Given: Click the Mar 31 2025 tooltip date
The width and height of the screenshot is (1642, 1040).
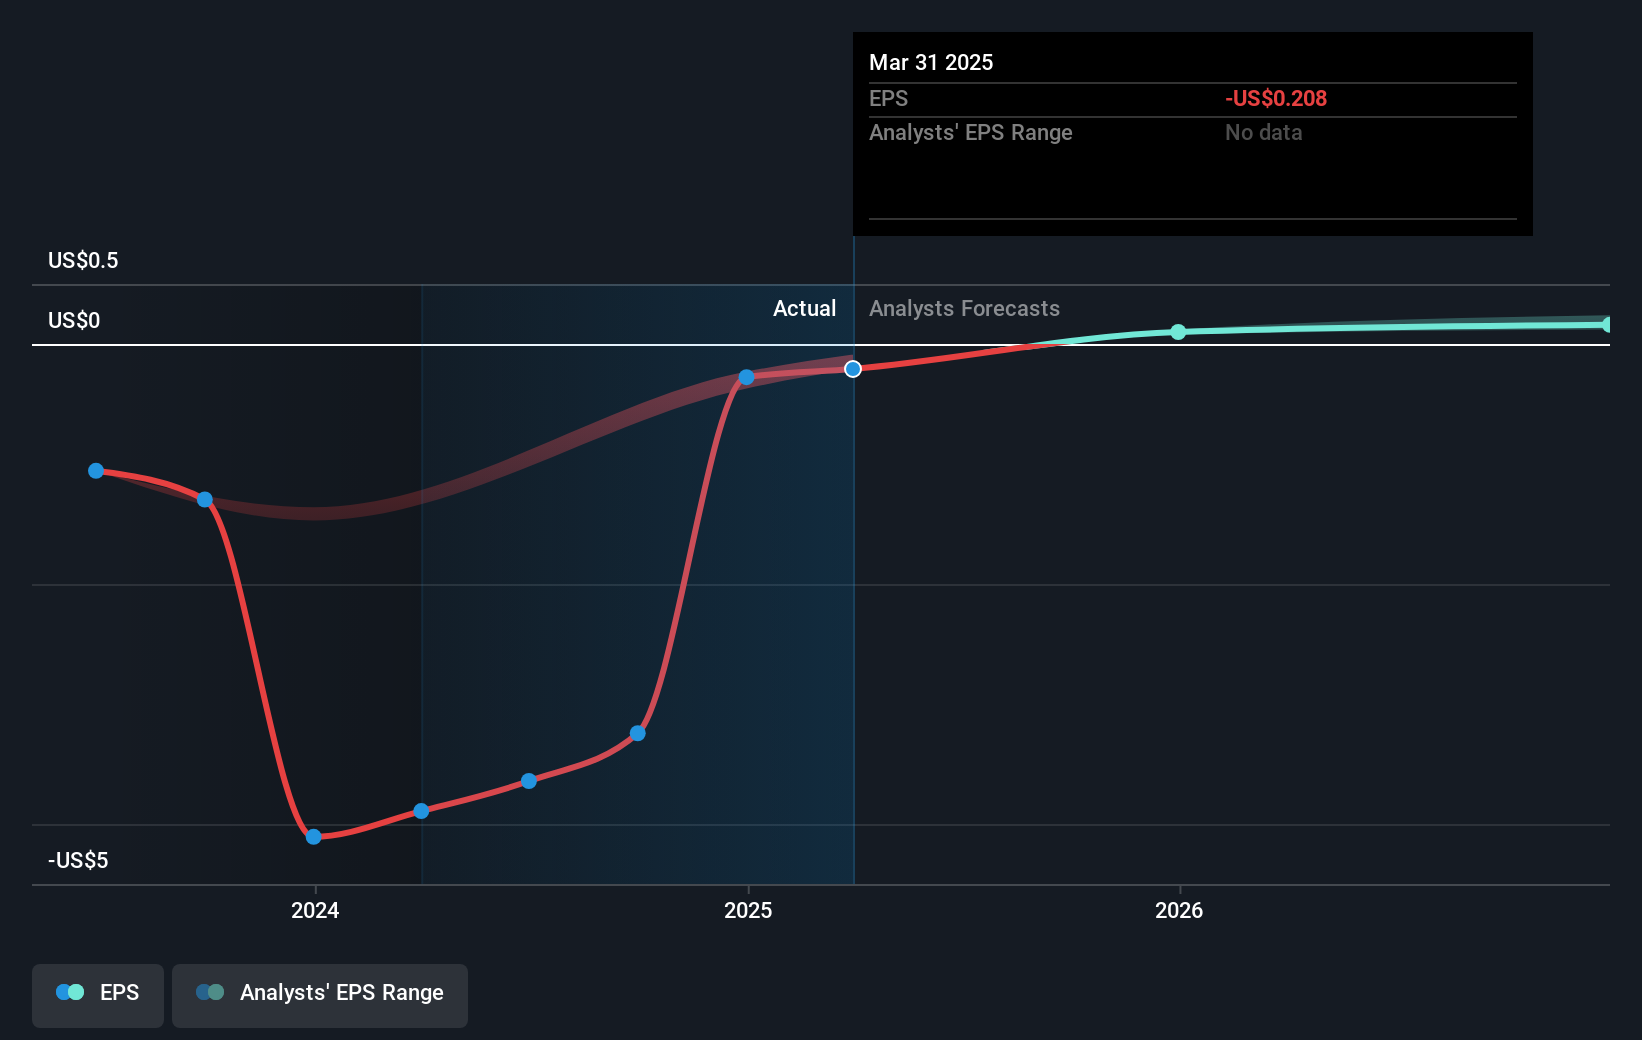Looking at the screenshot, I should point(931,62).
